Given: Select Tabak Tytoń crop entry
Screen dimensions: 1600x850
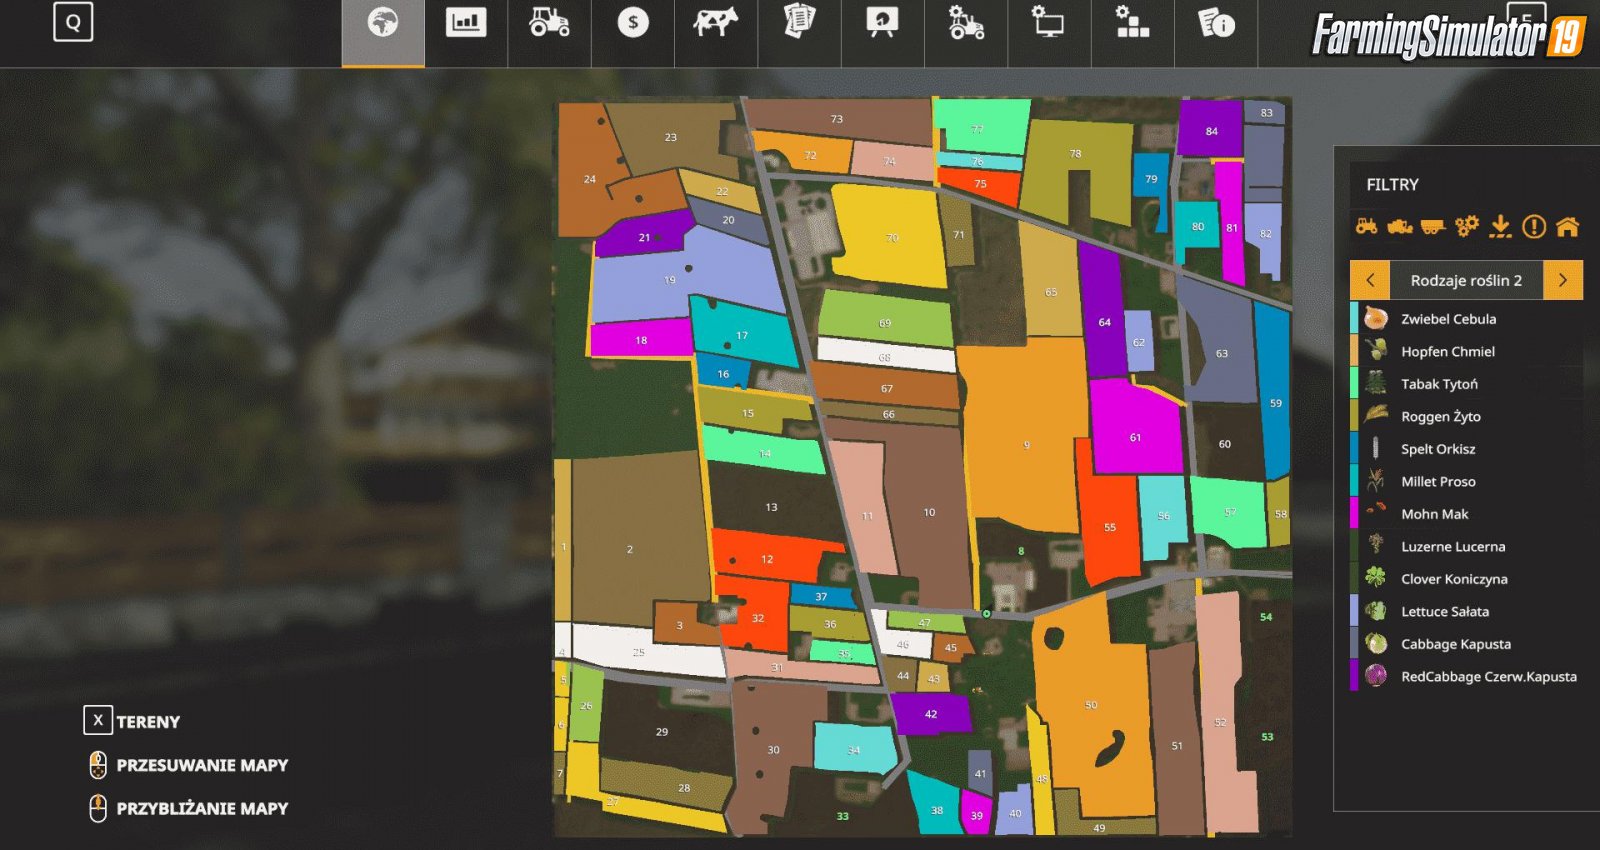Looking at the screenshot, I should (x=1466, y=384).
